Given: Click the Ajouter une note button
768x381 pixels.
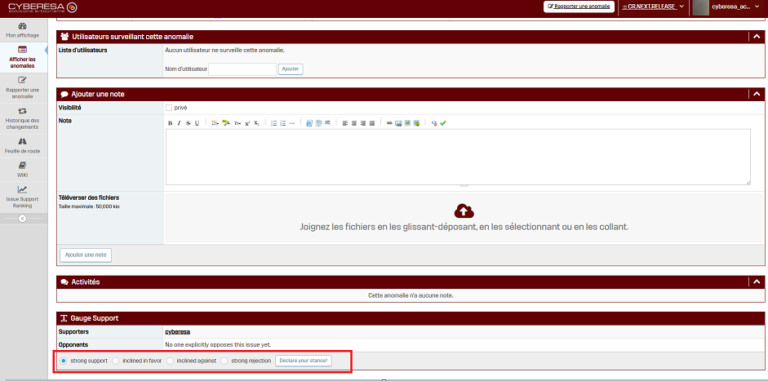Looking at the screenshot, I should (x=86, y=255).
